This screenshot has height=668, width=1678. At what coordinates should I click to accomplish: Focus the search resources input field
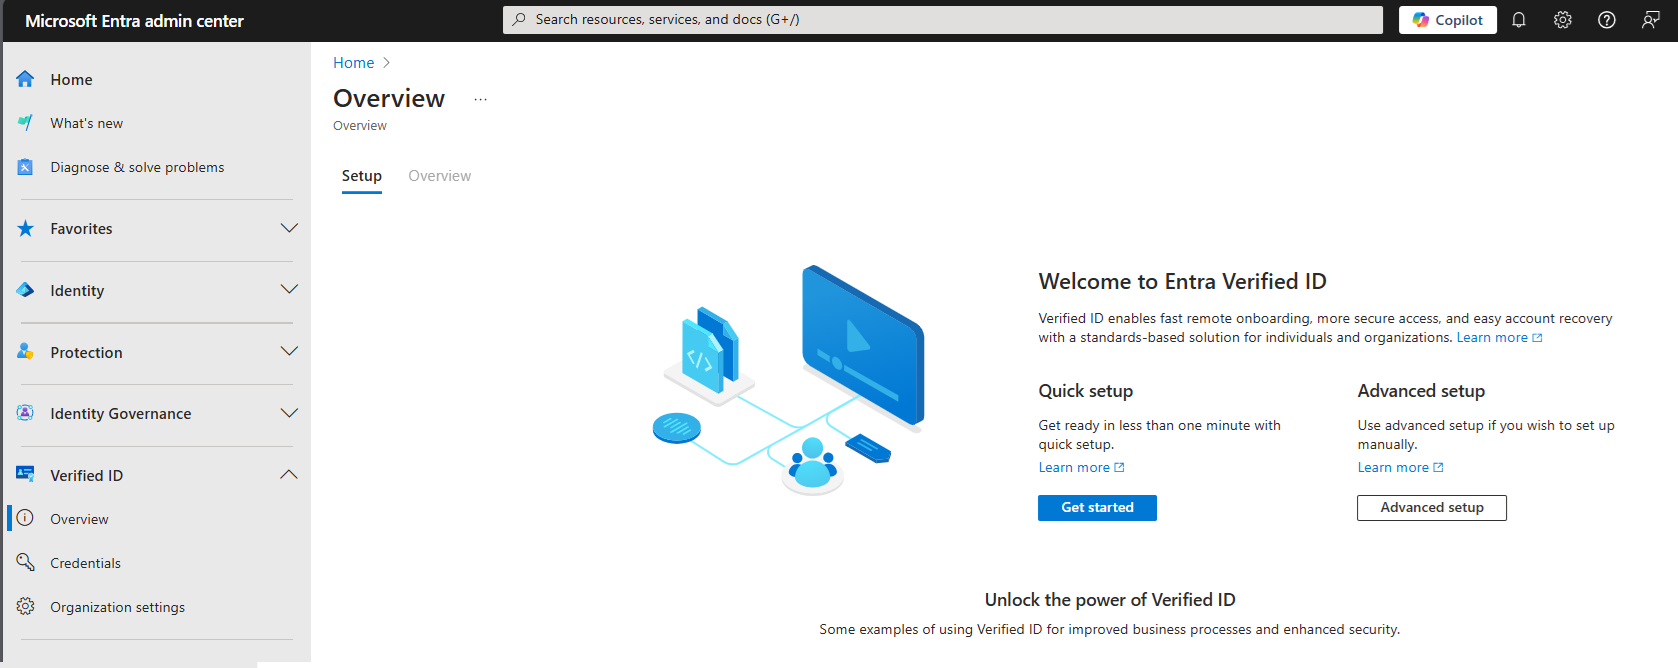tap(943, 20)
